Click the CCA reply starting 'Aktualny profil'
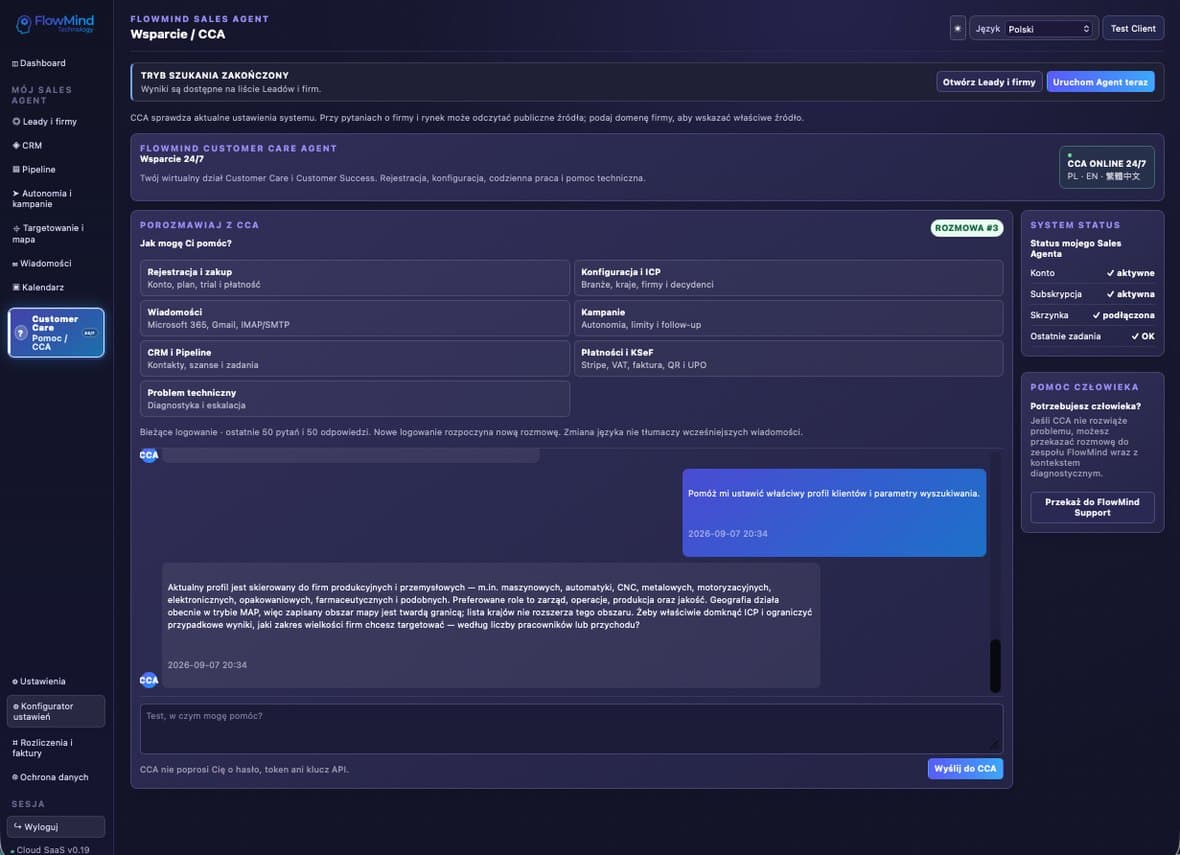This screenshot has width=1180, height=855. point(491,625)
